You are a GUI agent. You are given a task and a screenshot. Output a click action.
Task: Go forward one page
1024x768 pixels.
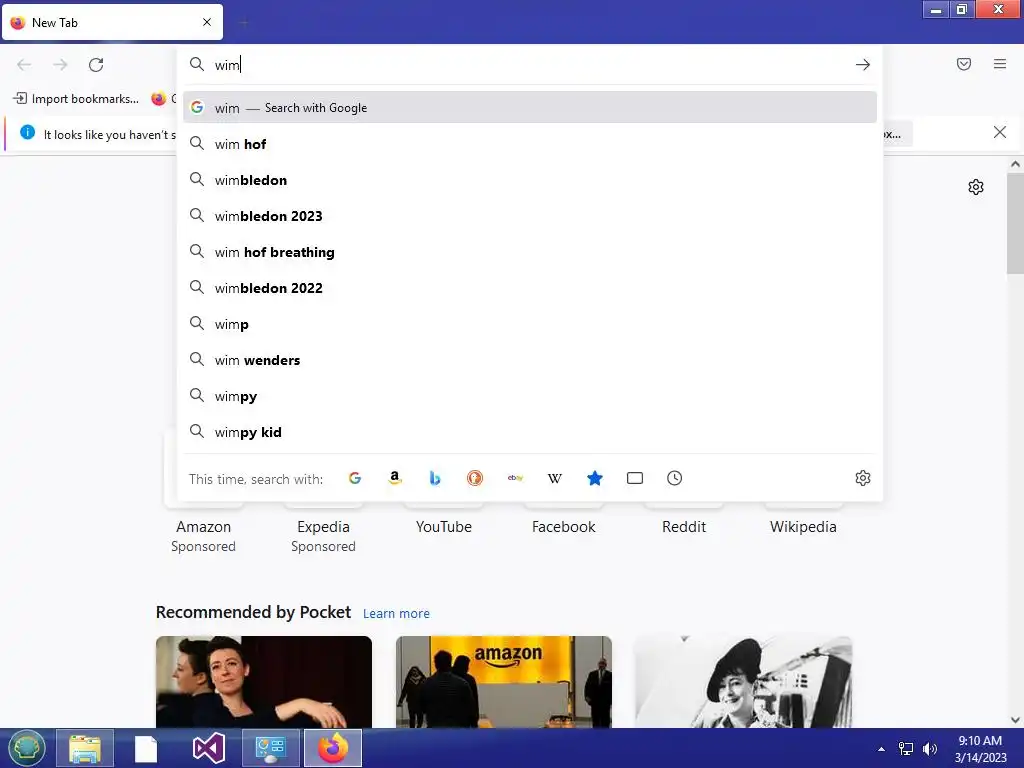(x=60, y=65)
